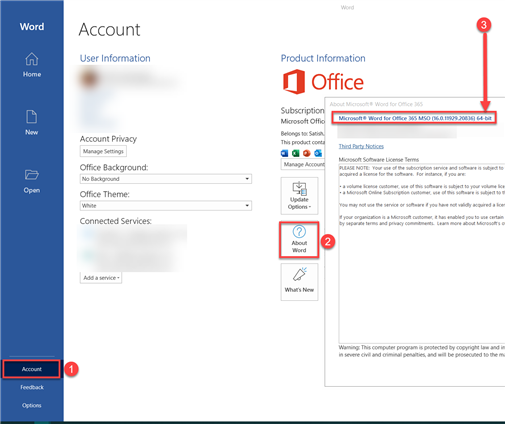Click the Product Information heading

click(323, 58)
